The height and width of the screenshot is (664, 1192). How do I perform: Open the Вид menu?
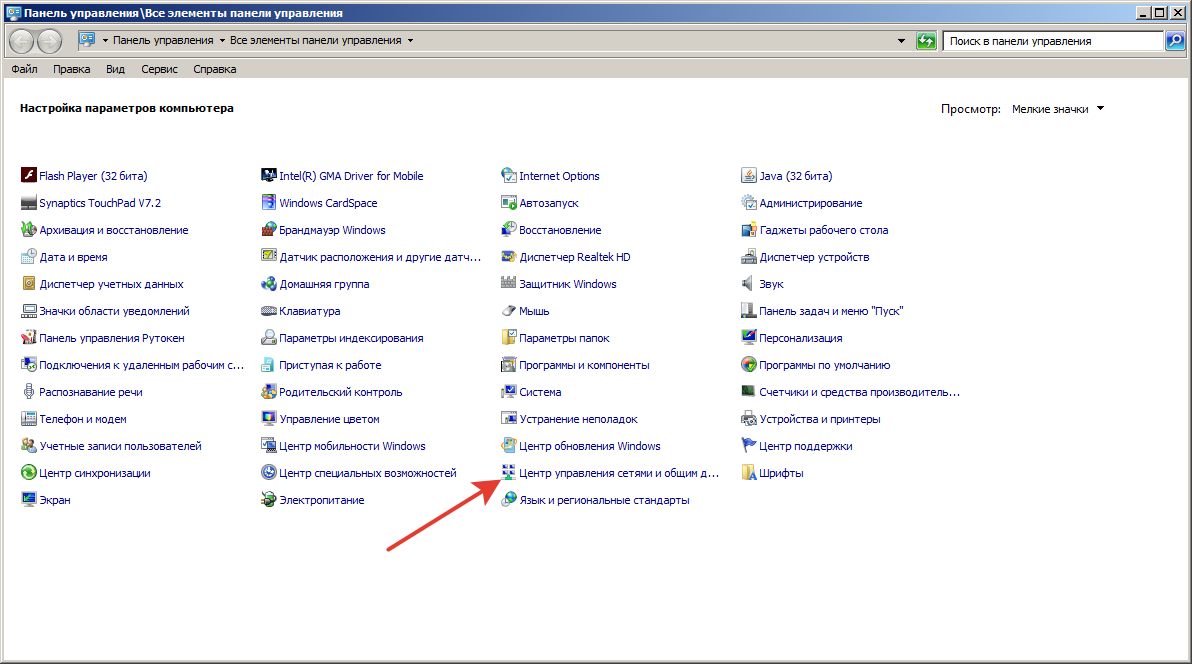pyautogui.click(x=116, y=69)
